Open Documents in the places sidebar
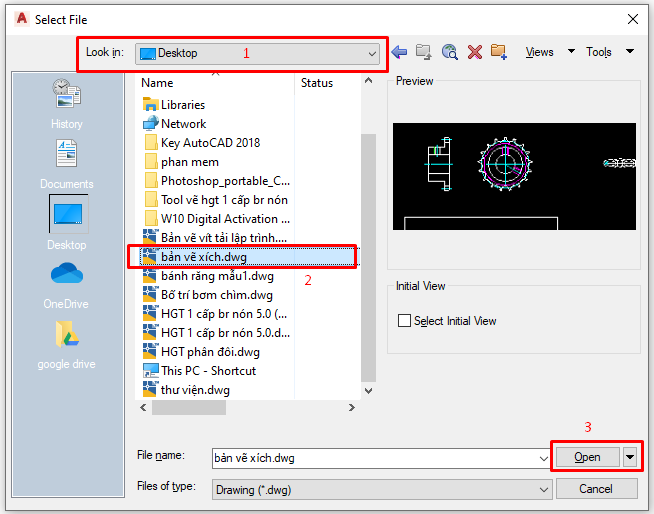This screenshot has width=654, height=514. (67, 165)
